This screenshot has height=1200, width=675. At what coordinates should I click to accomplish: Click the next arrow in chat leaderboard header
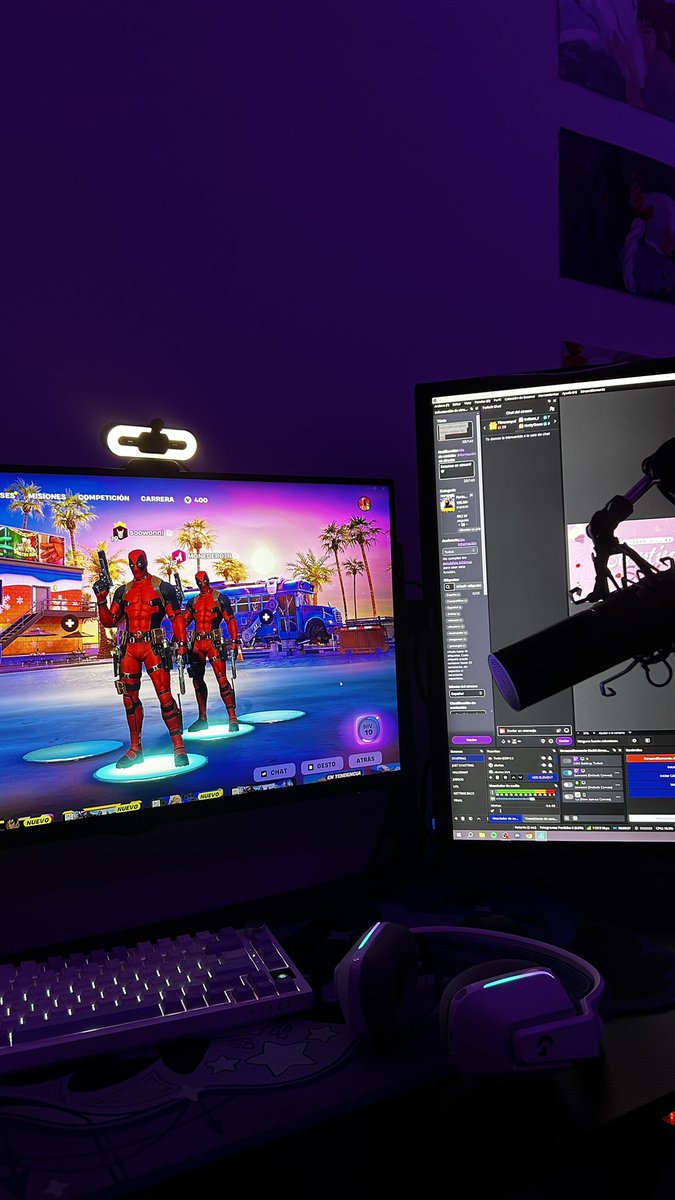tap(555, 421)
